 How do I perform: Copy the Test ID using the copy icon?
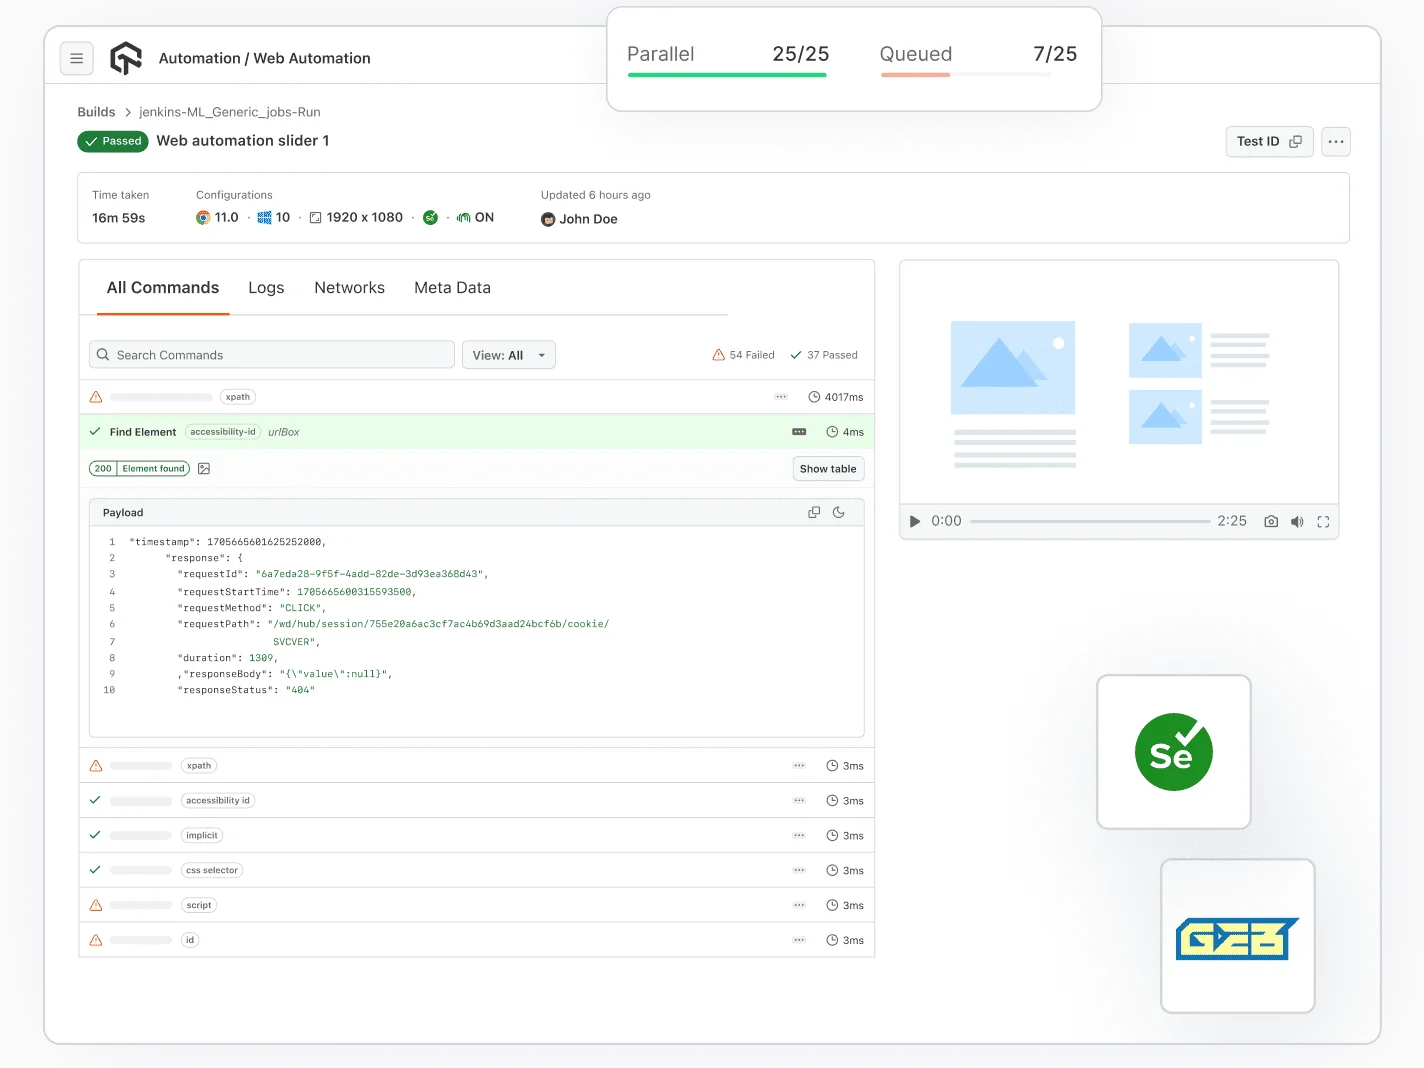(1296, 141)
